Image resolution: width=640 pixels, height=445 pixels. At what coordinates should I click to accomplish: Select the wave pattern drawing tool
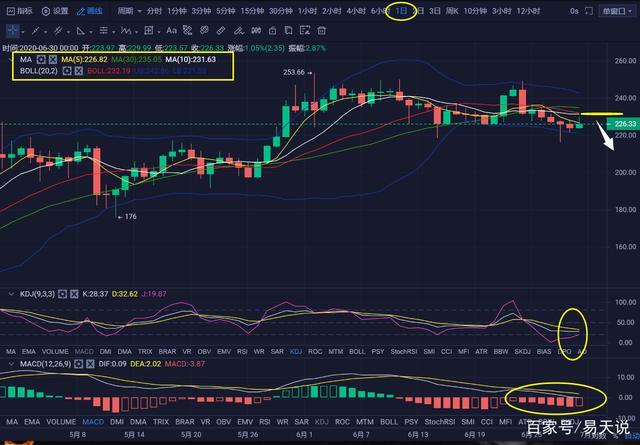tap(126, 30)
